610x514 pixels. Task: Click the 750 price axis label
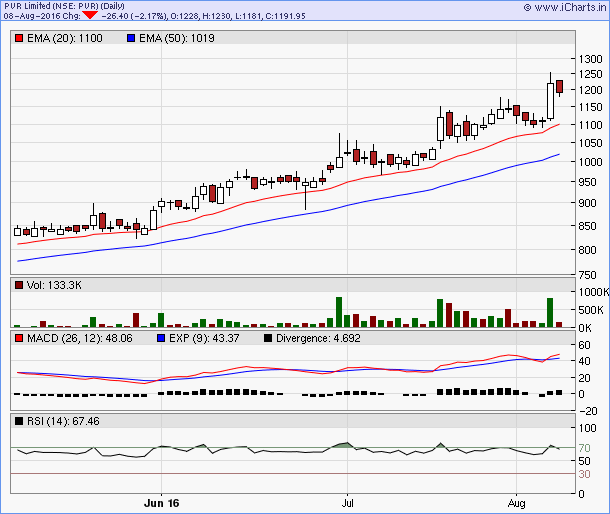tap(587, 275)
